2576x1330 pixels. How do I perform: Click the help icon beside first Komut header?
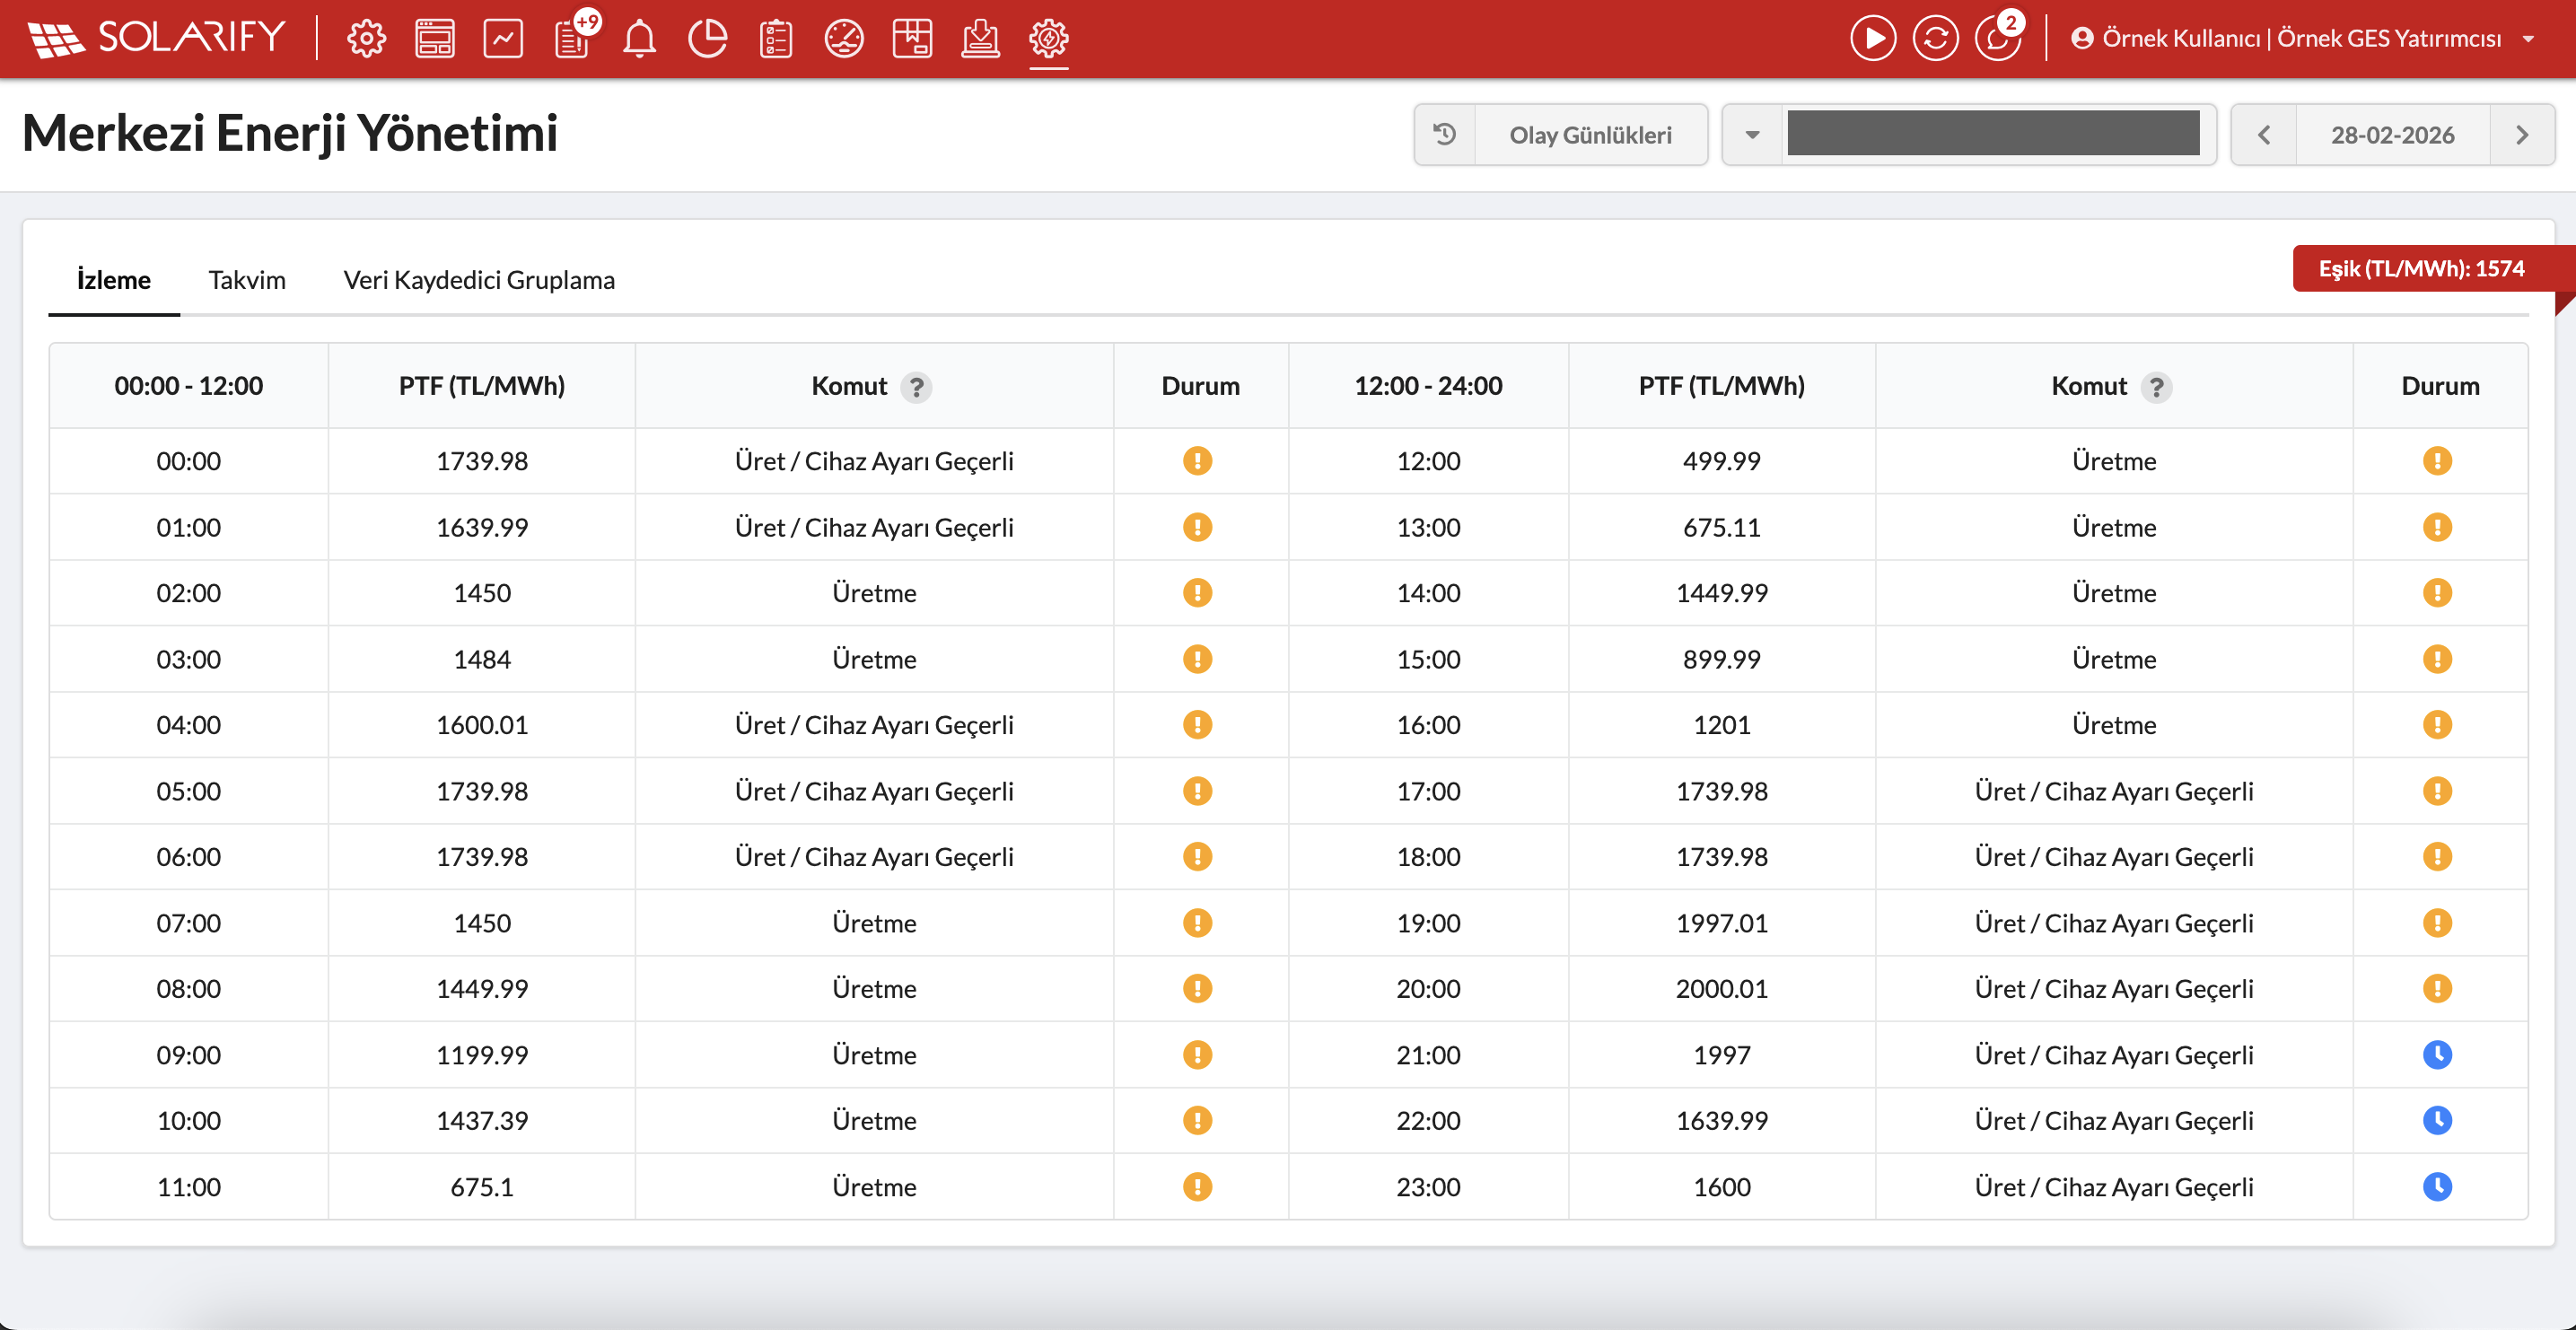pyautogui.click(x=916, y=387)
